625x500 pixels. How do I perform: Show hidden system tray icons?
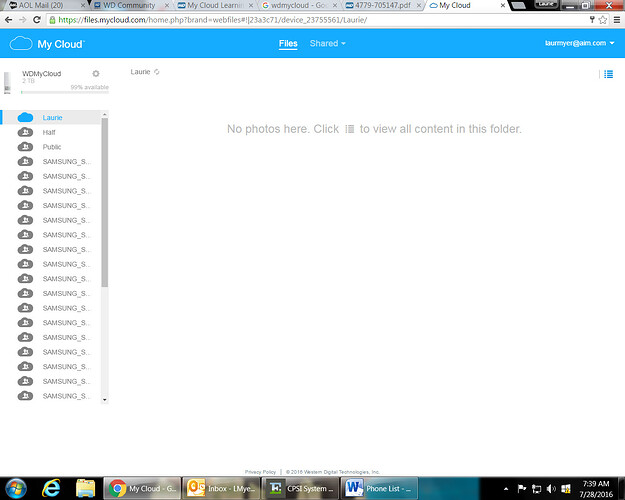click(506, 489)
